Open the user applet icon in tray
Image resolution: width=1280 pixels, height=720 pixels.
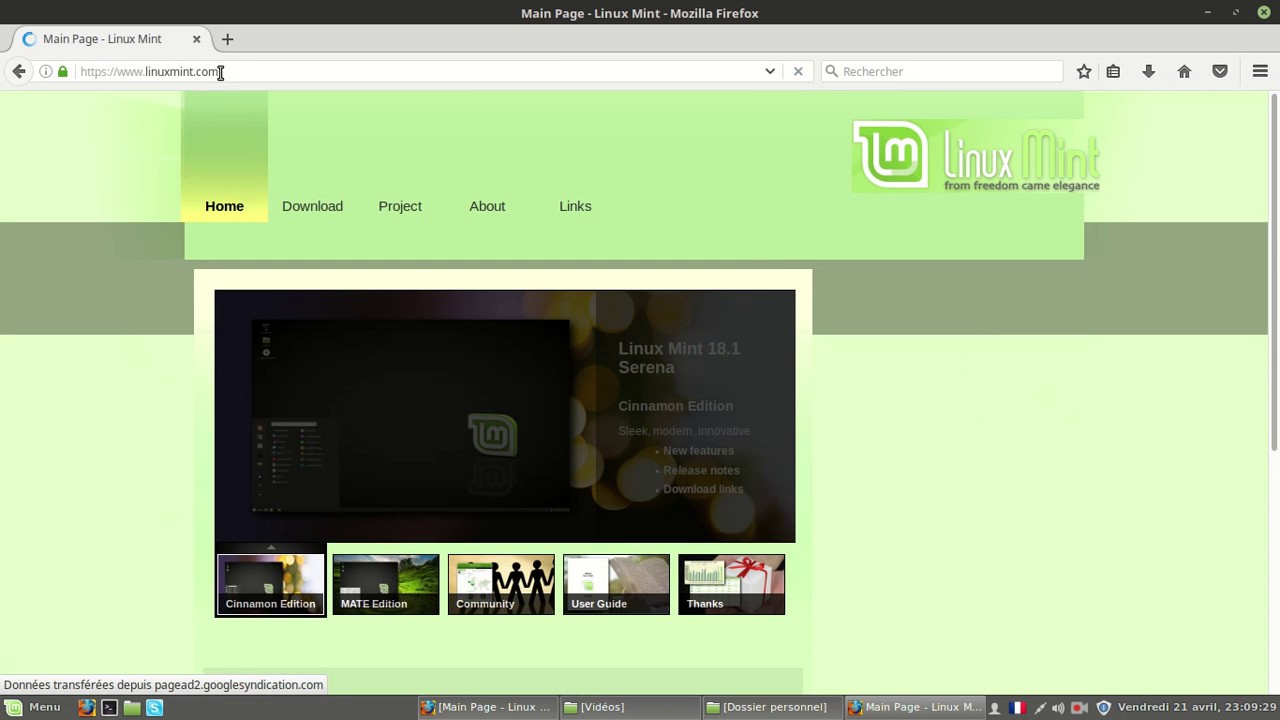pos(995,708)
